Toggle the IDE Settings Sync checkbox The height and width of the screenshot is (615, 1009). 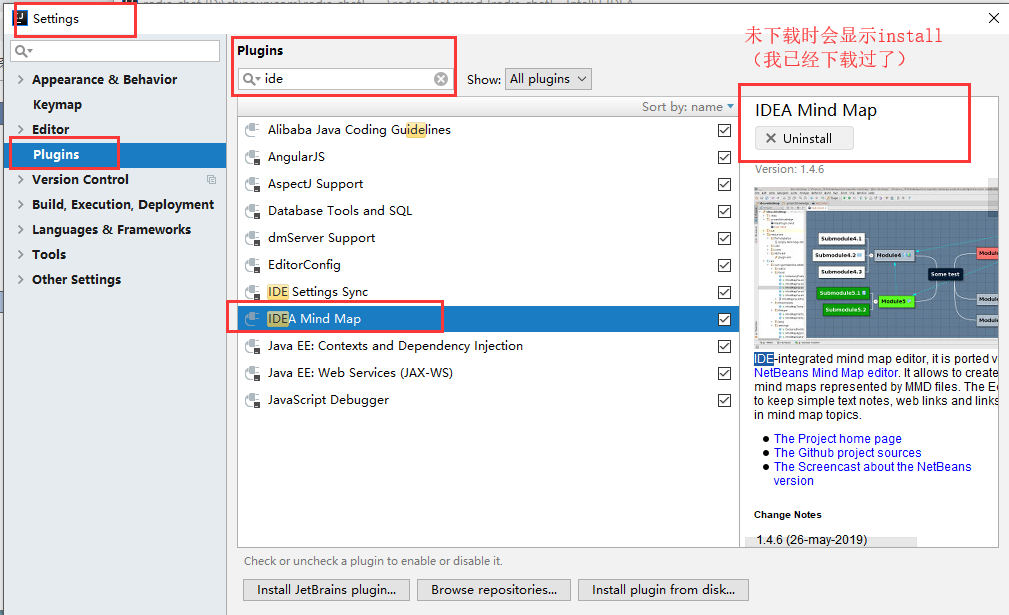click(725, 293)
